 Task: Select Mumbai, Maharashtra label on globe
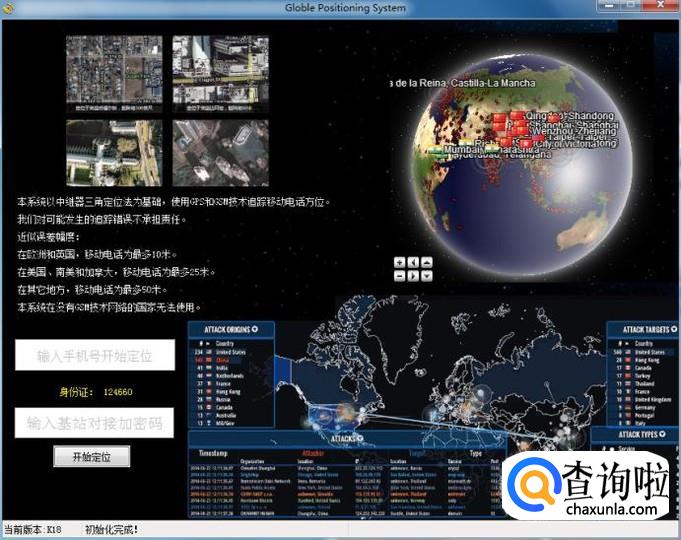[492, 149]
